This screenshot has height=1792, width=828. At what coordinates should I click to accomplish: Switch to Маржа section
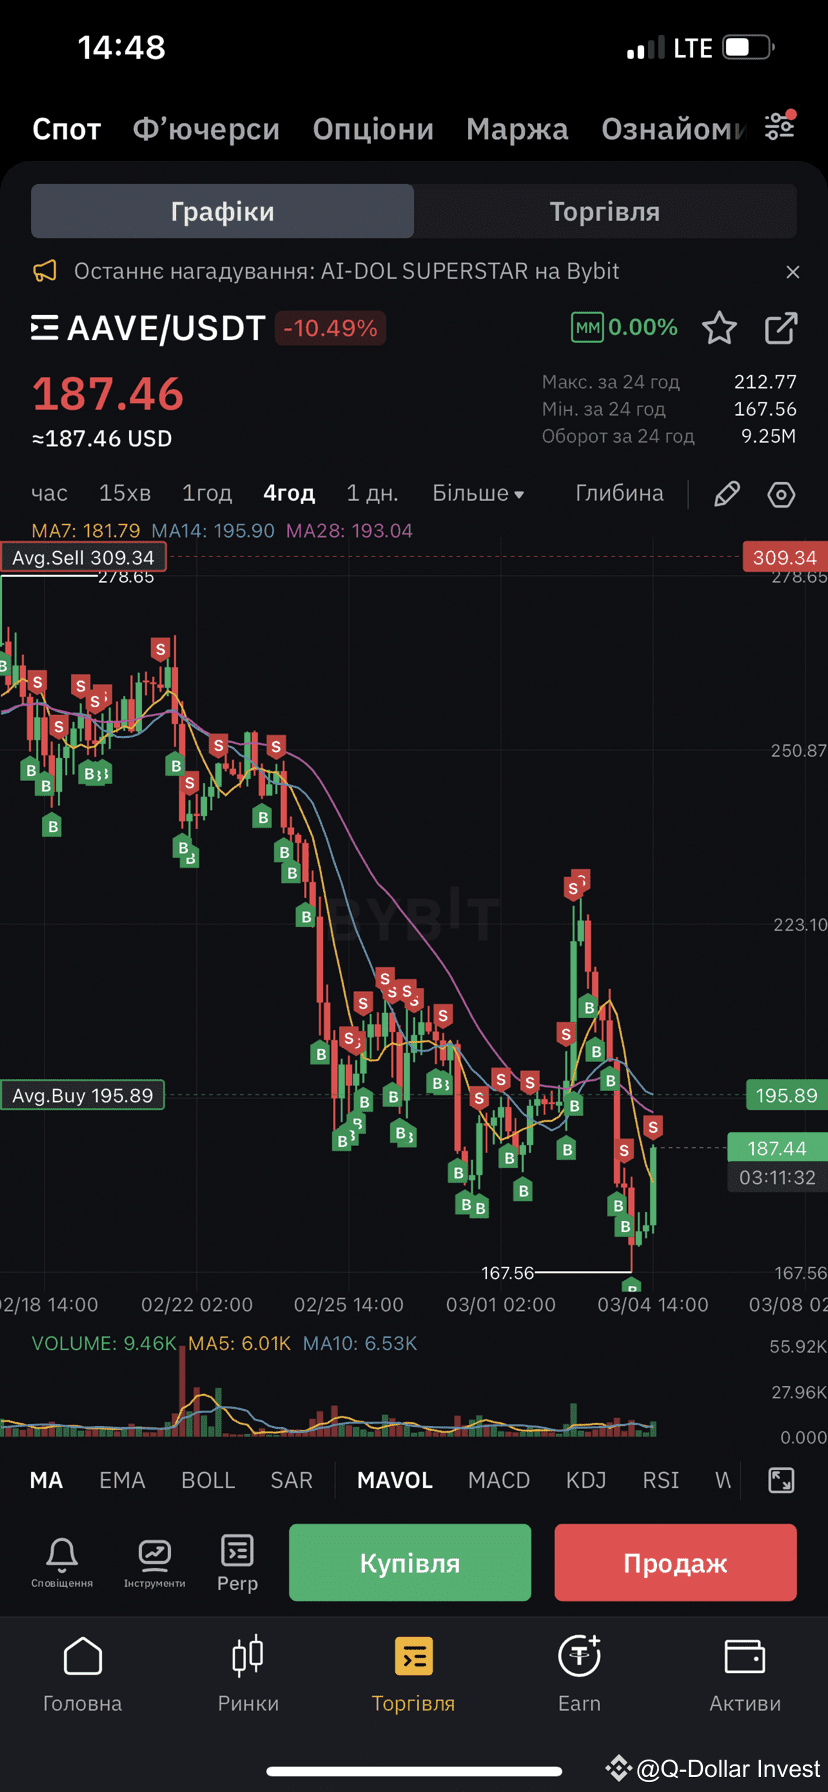click(517, 129)
